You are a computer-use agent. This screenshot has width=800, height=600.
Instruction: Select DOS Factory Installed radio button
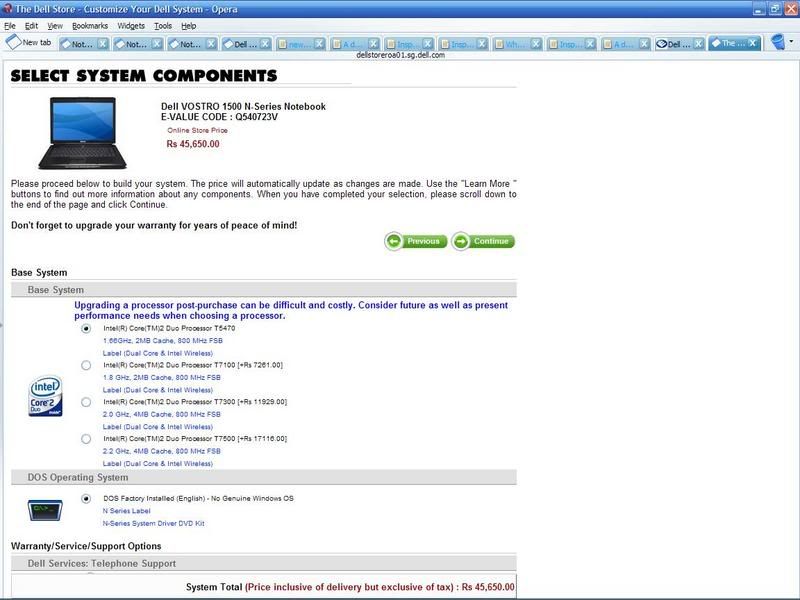86,498
